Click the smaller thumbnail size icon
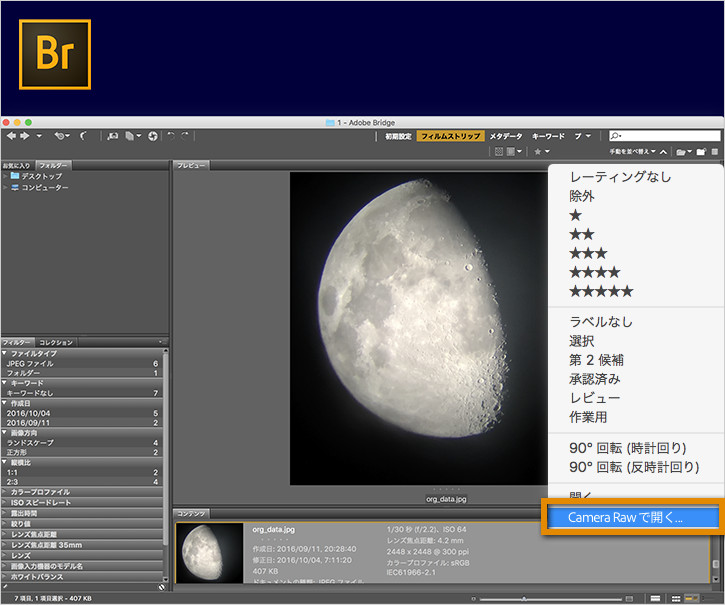This screenshot has height=605, width=725. pos(473,599)
